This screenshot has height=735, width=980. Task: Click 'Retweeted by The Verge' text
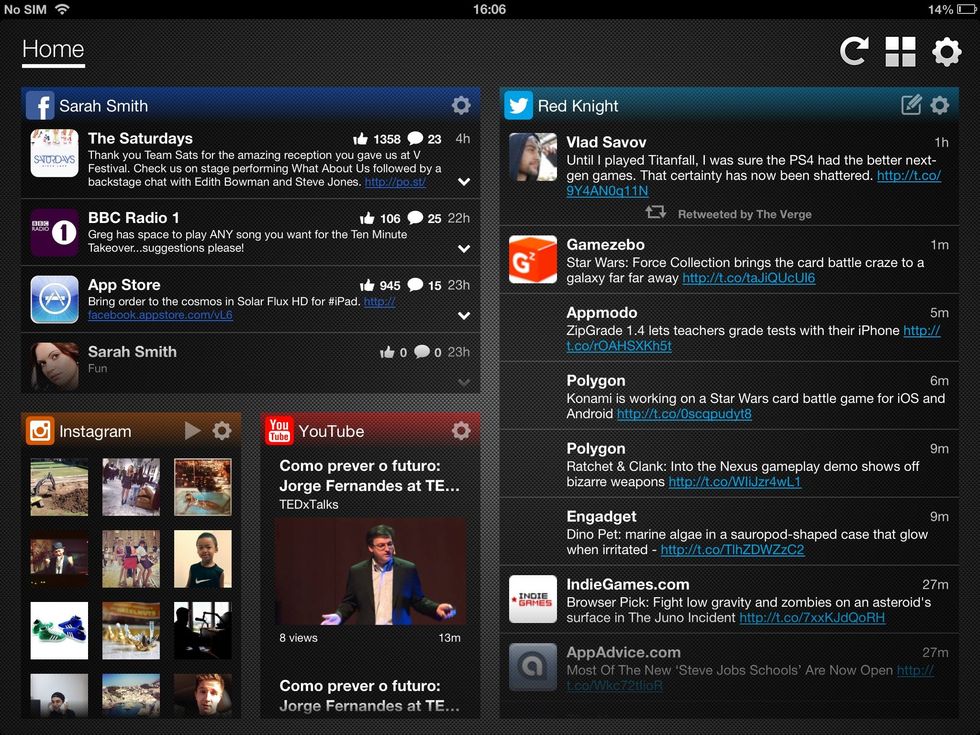[x=745, y=214]
